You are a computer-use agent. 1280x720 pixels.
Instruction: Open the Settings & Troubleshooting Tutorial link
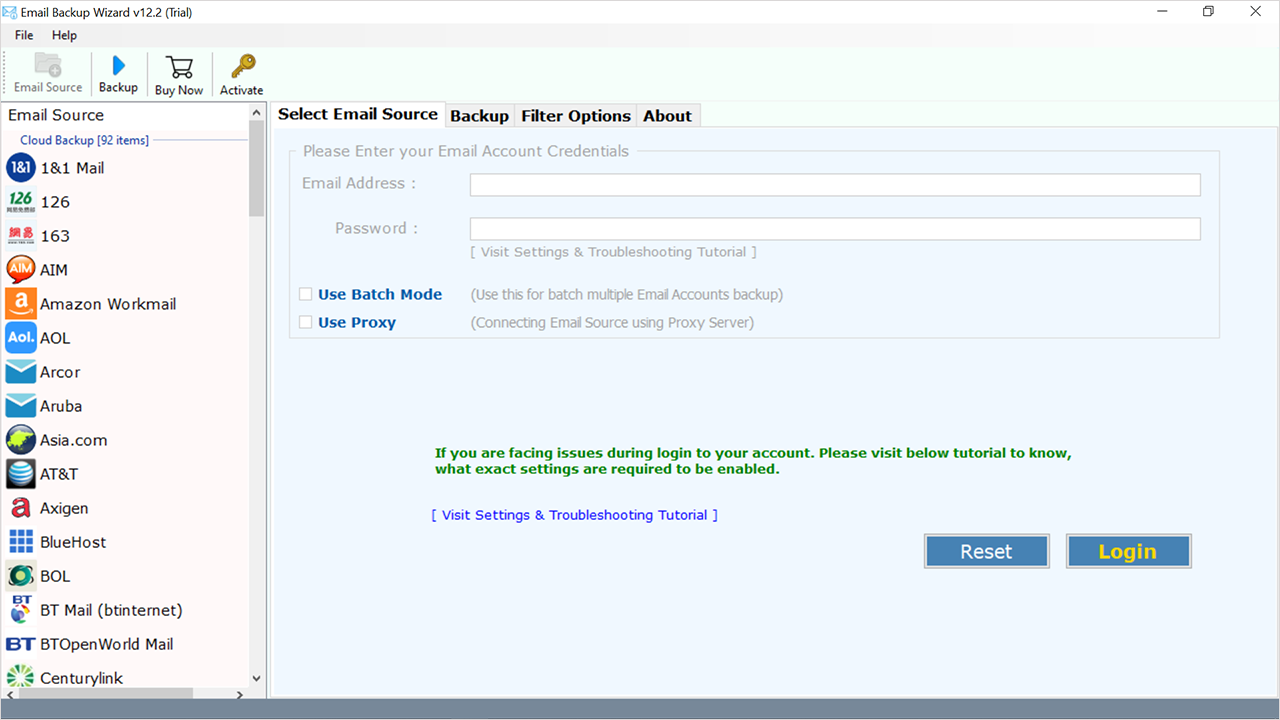573,514
